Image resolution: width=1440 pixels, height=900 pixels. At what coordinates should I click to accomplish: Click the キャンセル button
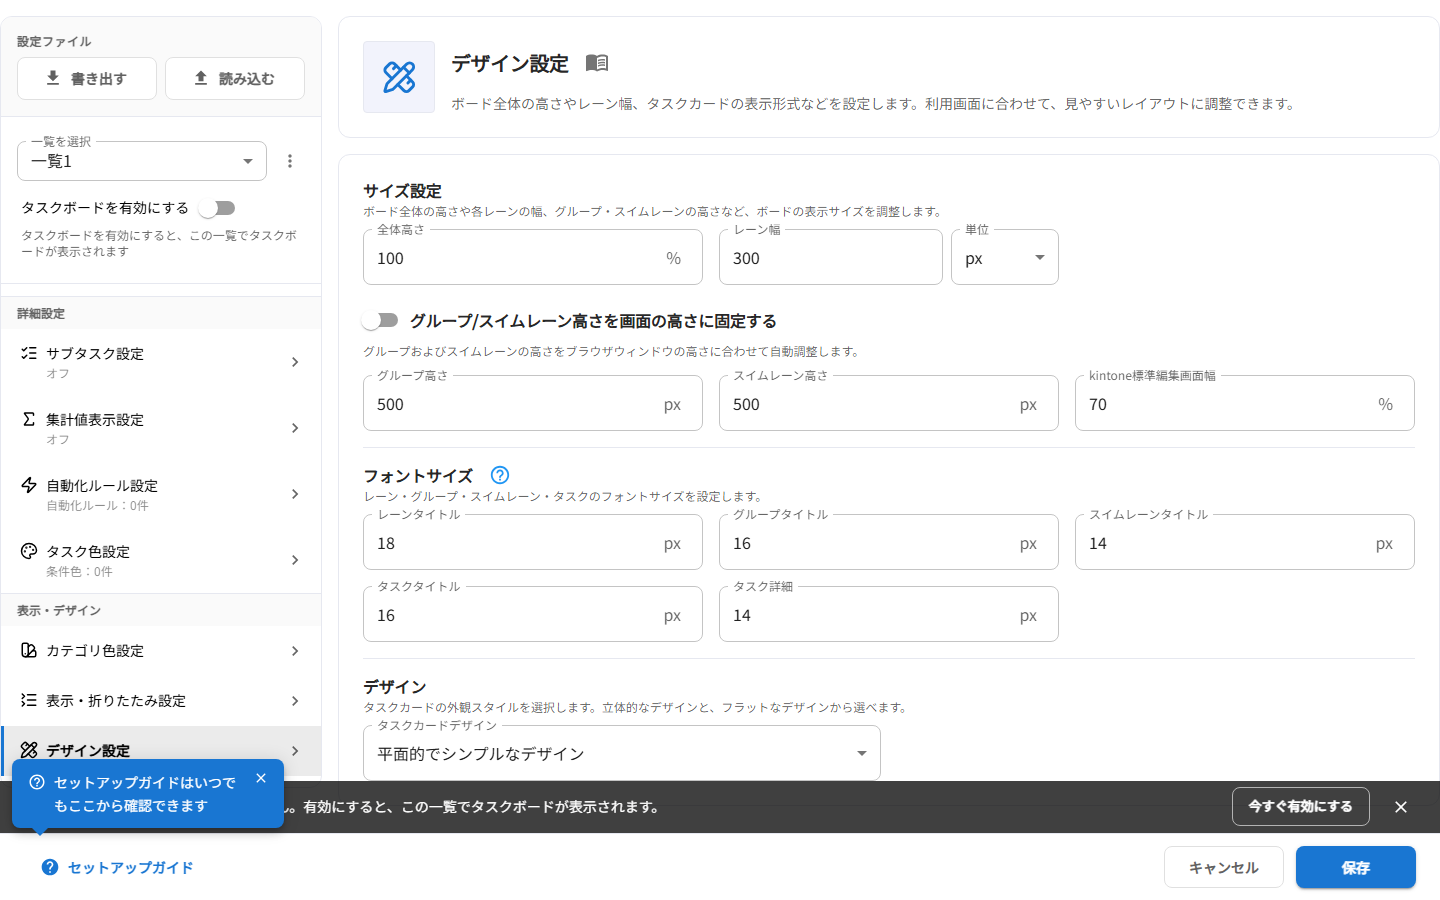pos(1224,867)
